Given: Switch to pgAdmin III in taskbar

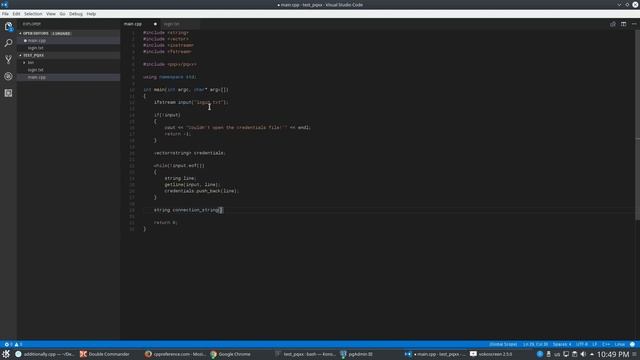Looking at the screenshot, I should (x=356, y=354).
